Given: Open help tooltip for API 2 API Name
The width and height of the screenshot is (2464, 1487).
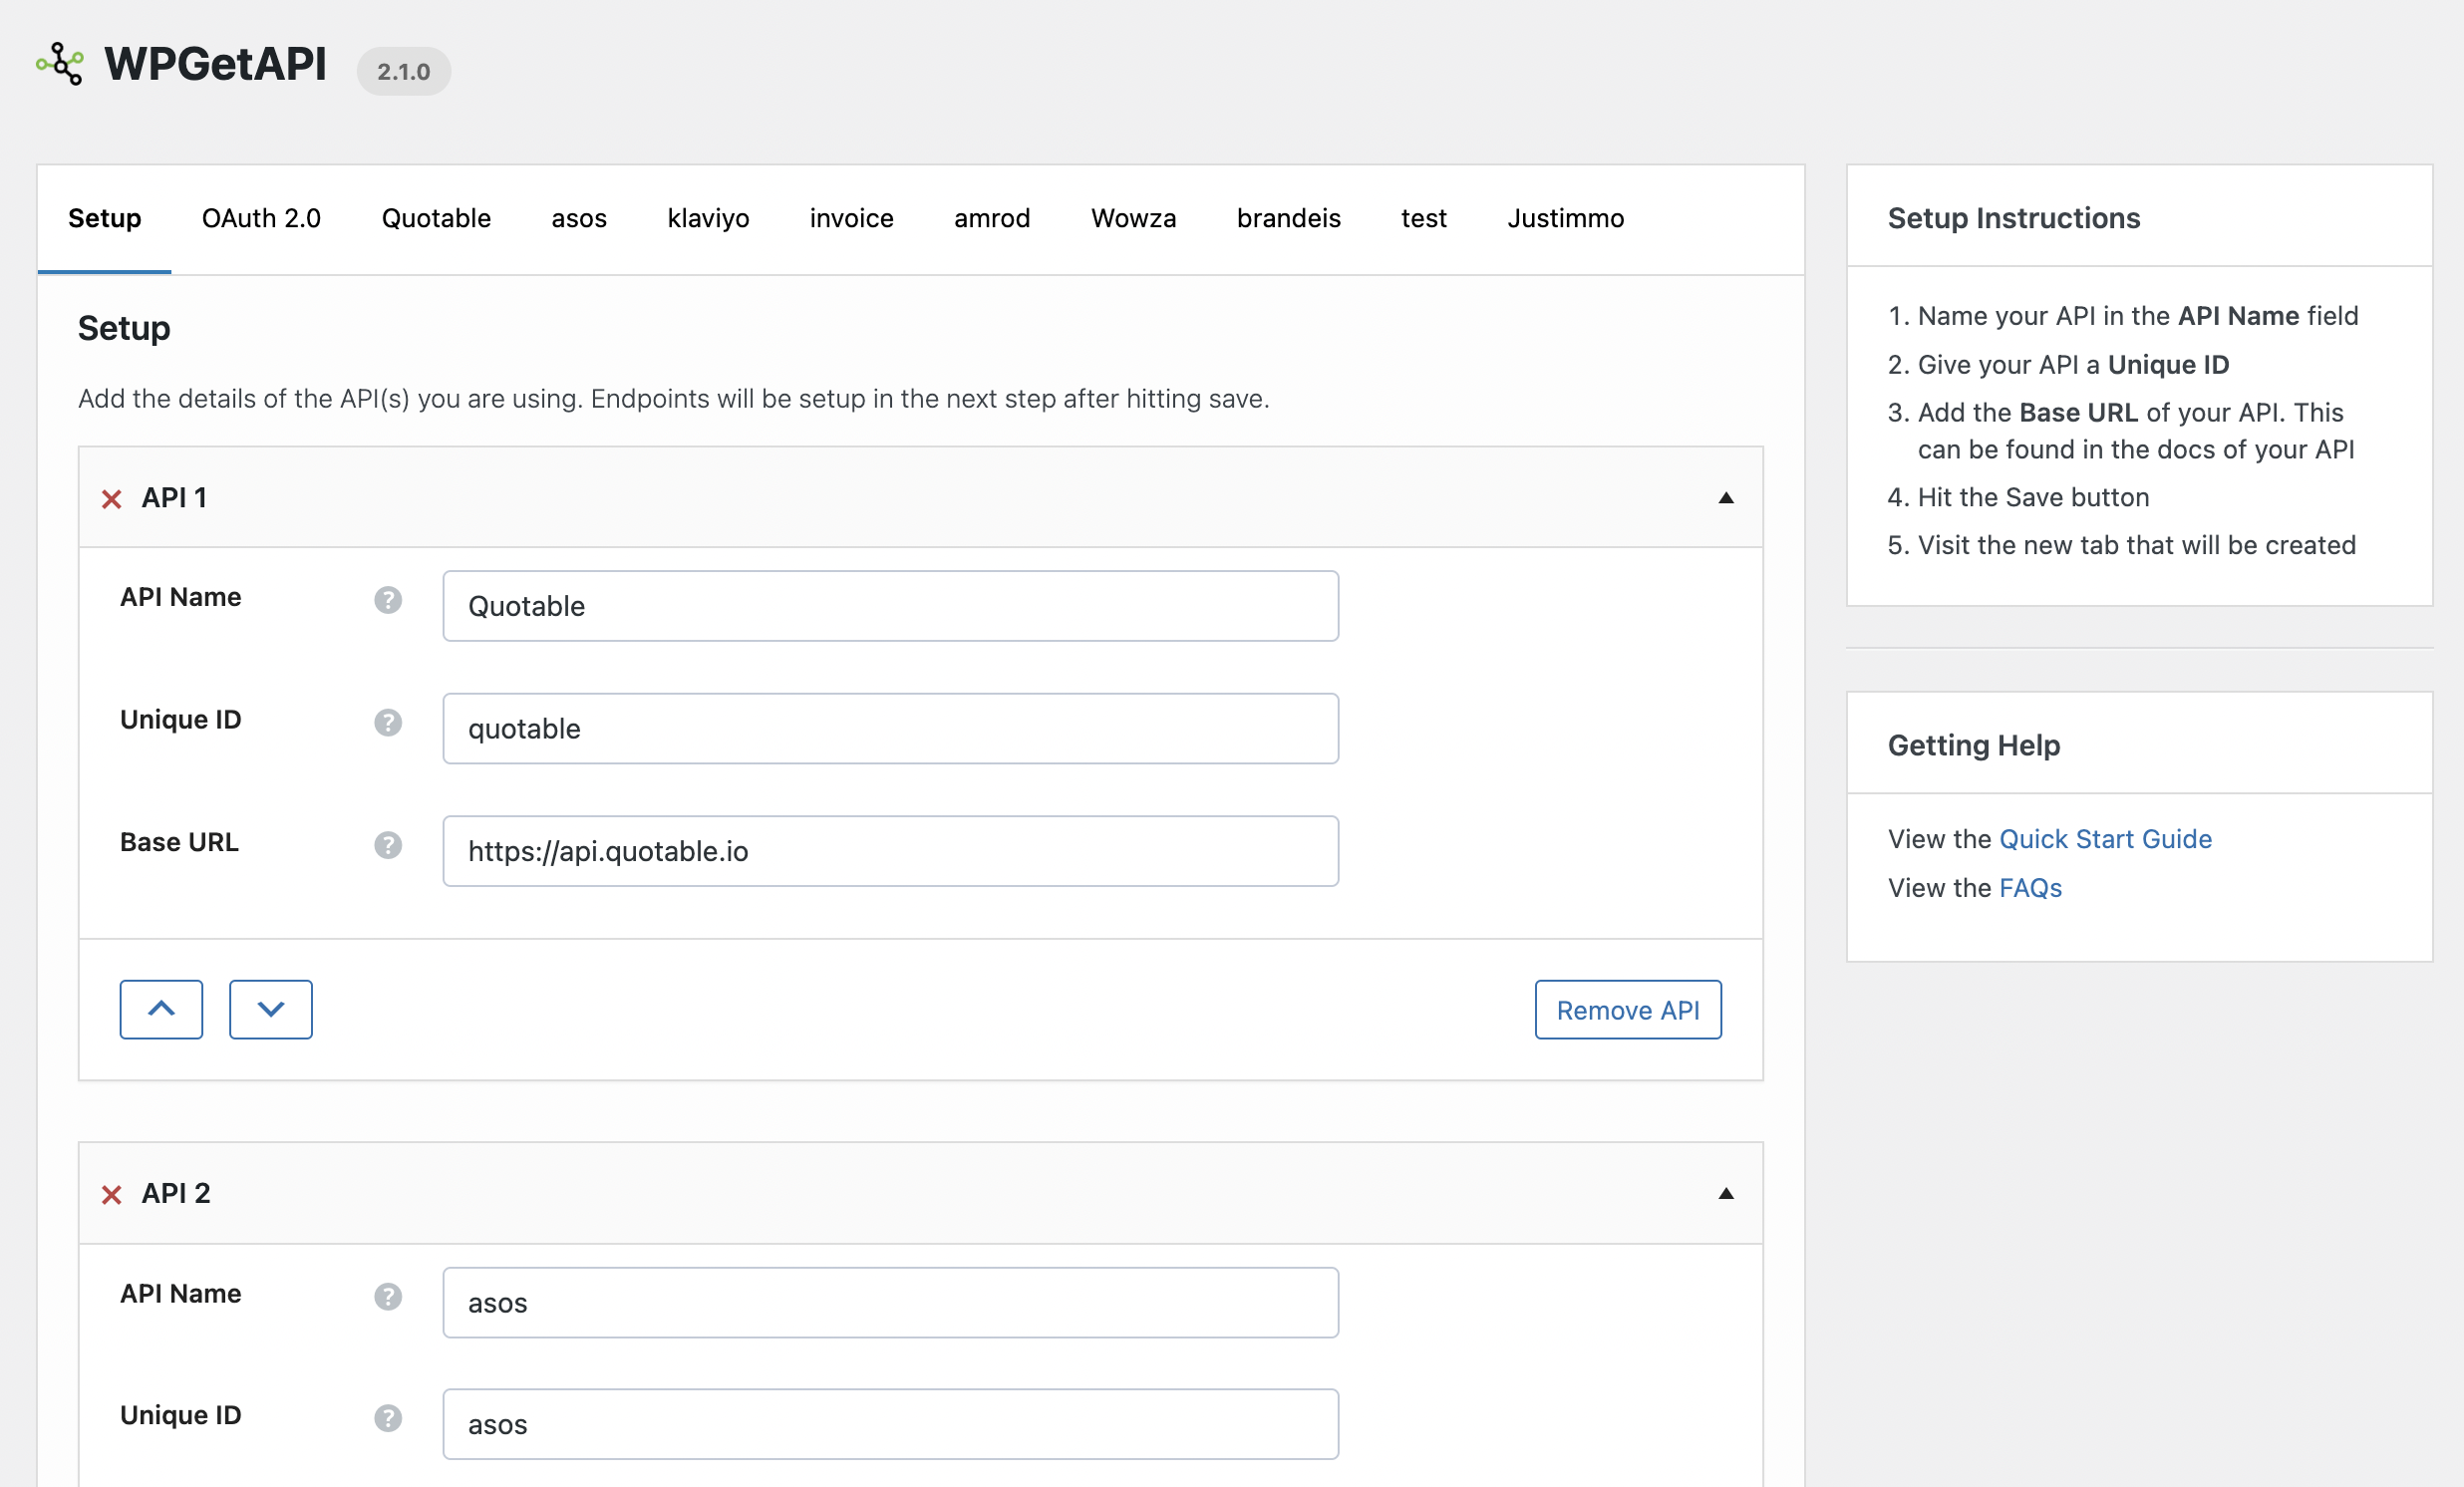Looking at the screenshot, I should 388,1296.
